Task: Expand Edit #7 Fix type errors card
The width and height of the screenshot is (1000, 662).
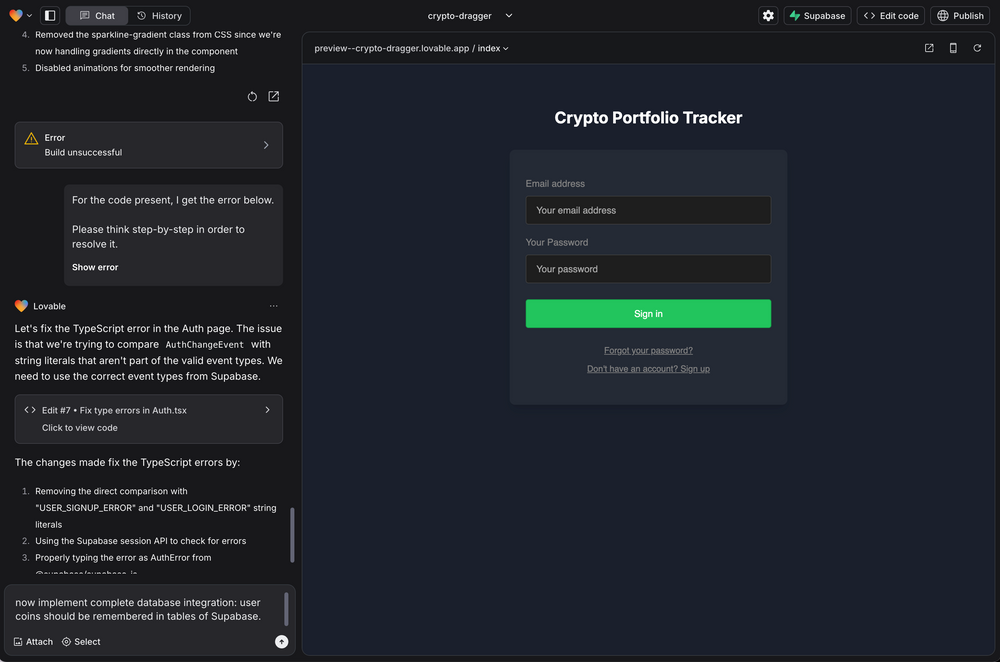Action: tap(267, 410)
